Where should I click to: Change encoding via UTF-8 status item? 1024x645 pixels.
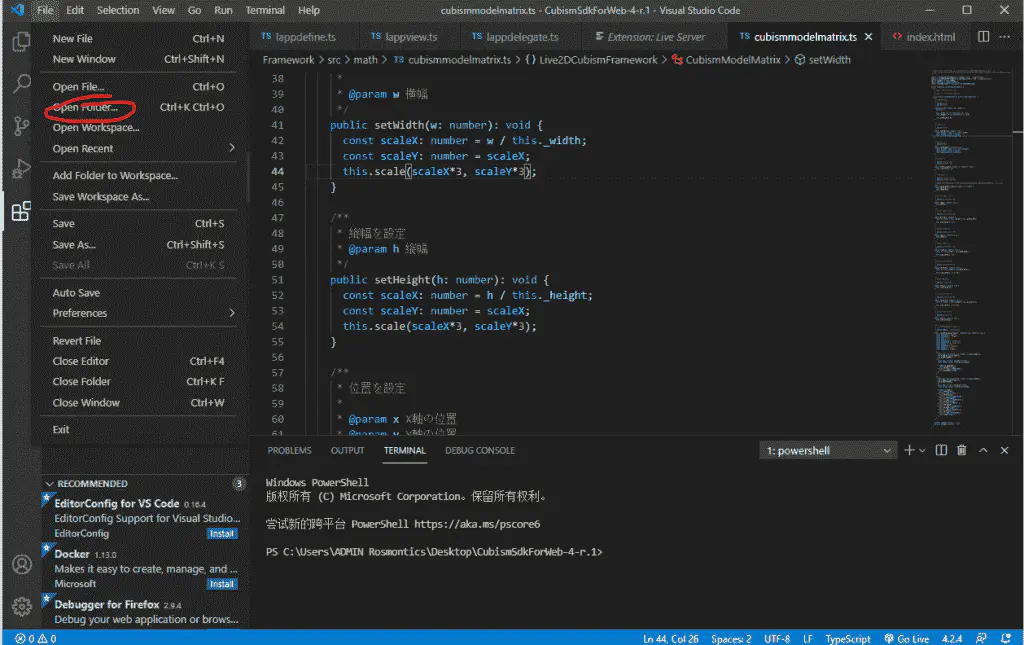tap(777, 638)
